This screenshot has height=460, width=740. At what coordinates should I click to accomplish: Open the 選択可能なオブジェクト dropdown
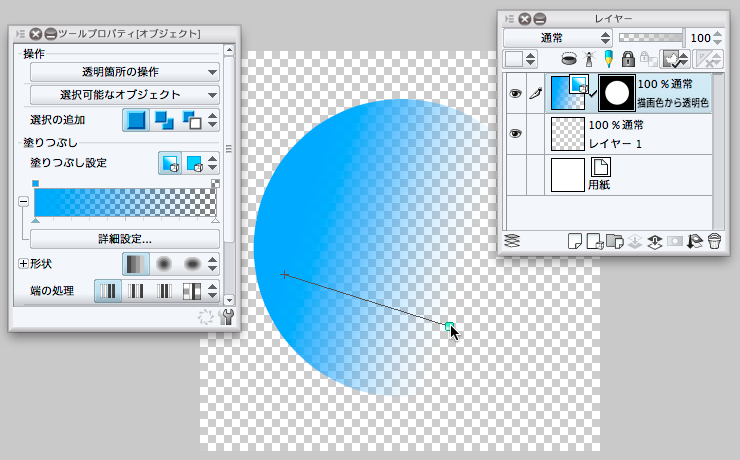tap(125, 95)
